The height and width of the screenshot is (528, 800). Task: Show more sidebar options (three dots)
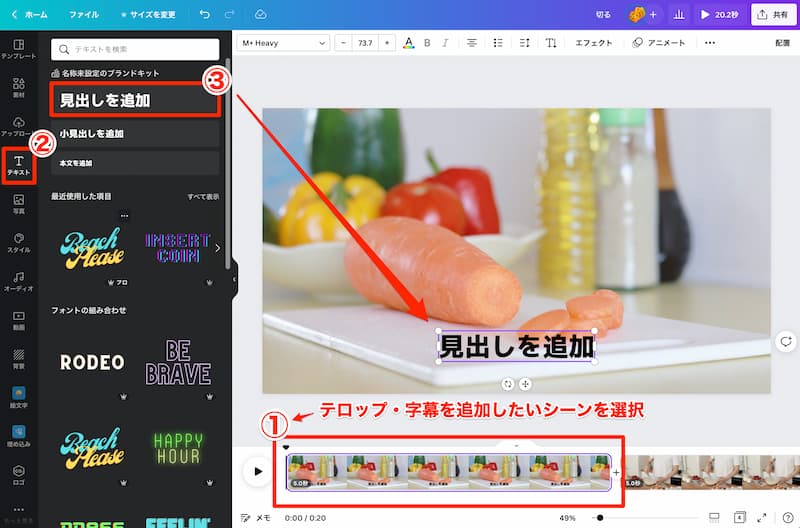click(18, 509)
